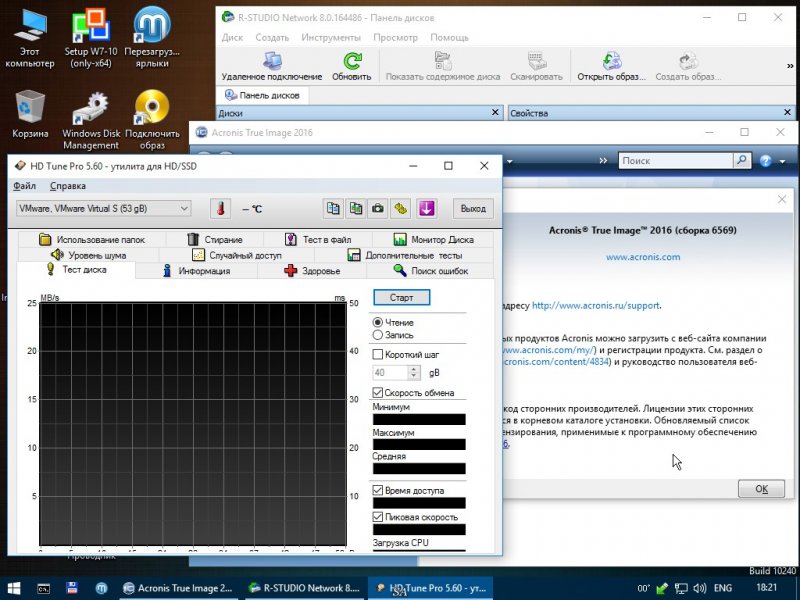Open command prompt from taskbar
Viewport: 800px width, 600px height.
click(44, 588)
